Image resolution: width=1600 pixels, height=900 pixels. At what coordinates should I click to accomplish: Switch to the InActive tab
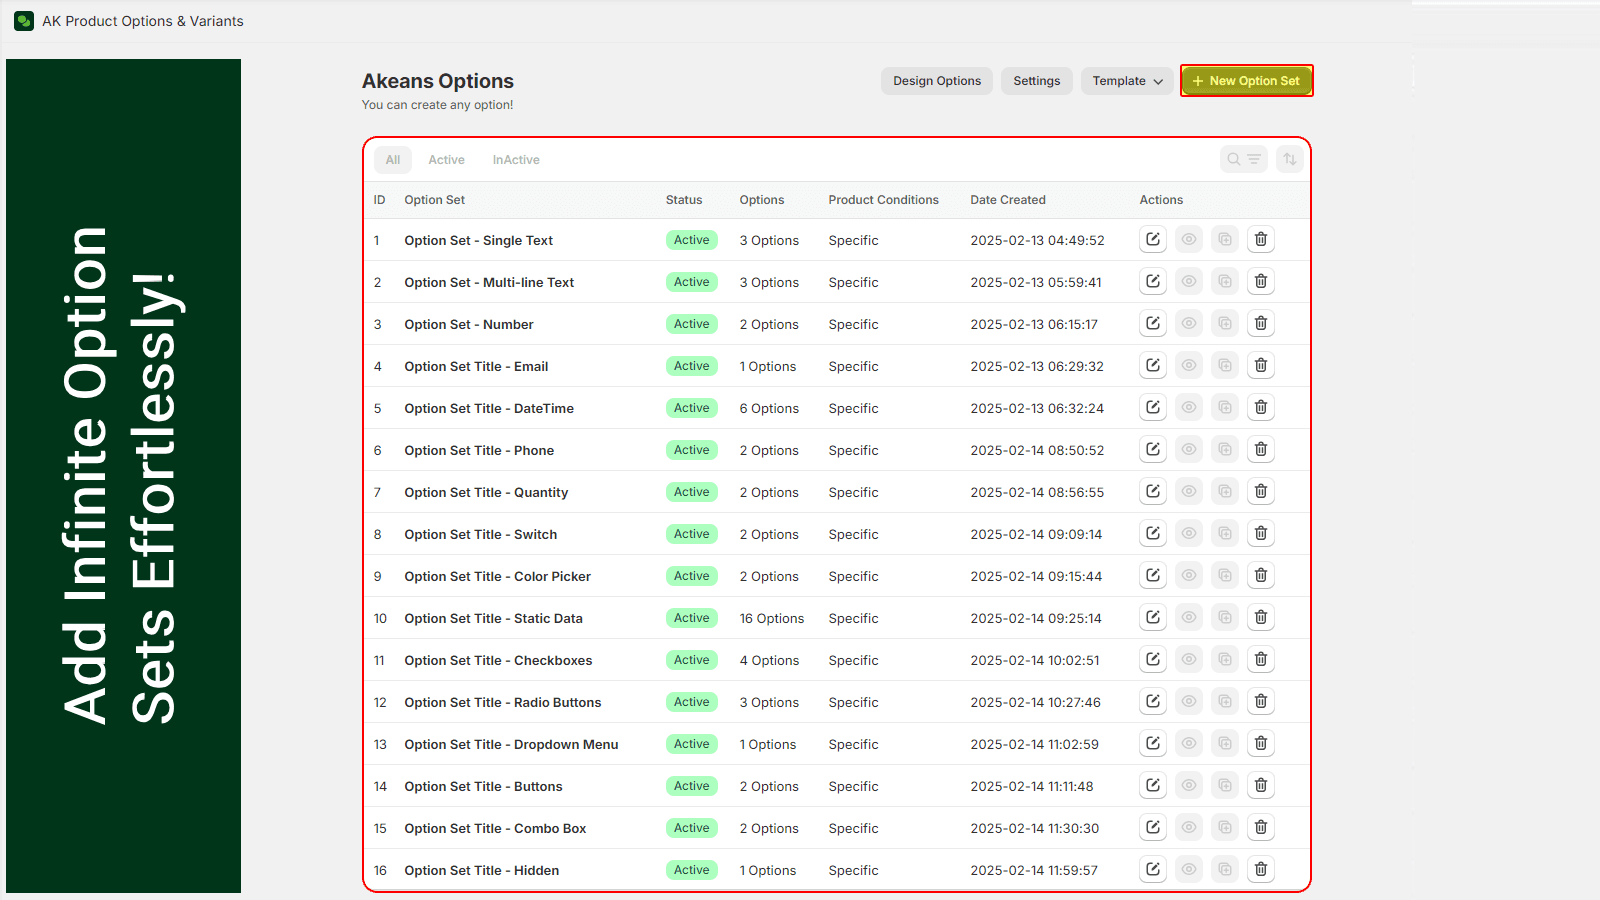[515, 159]
